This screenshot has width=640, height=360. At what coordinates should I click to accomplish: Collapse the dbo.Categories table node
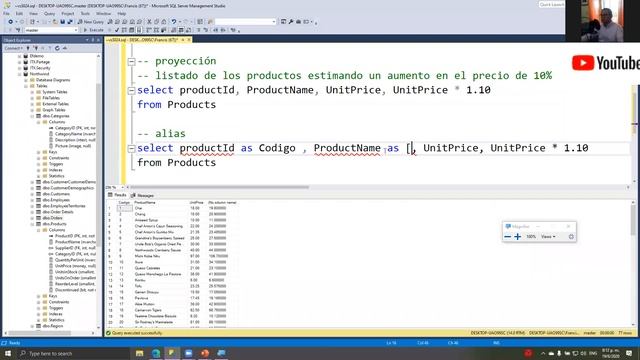[32, 116]
